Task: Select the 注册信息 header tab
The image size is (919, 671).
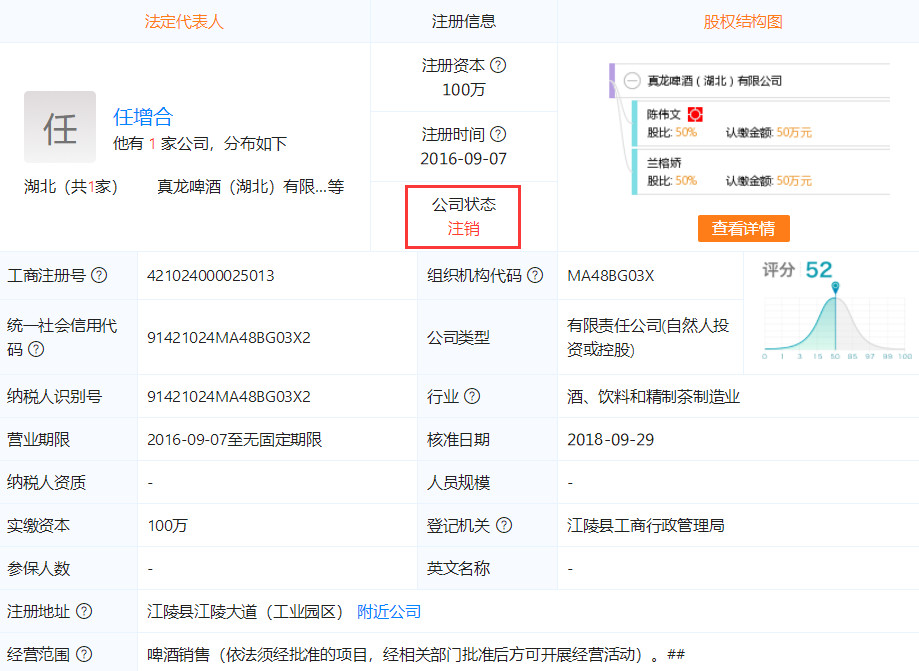Action: tap(464, 22)
